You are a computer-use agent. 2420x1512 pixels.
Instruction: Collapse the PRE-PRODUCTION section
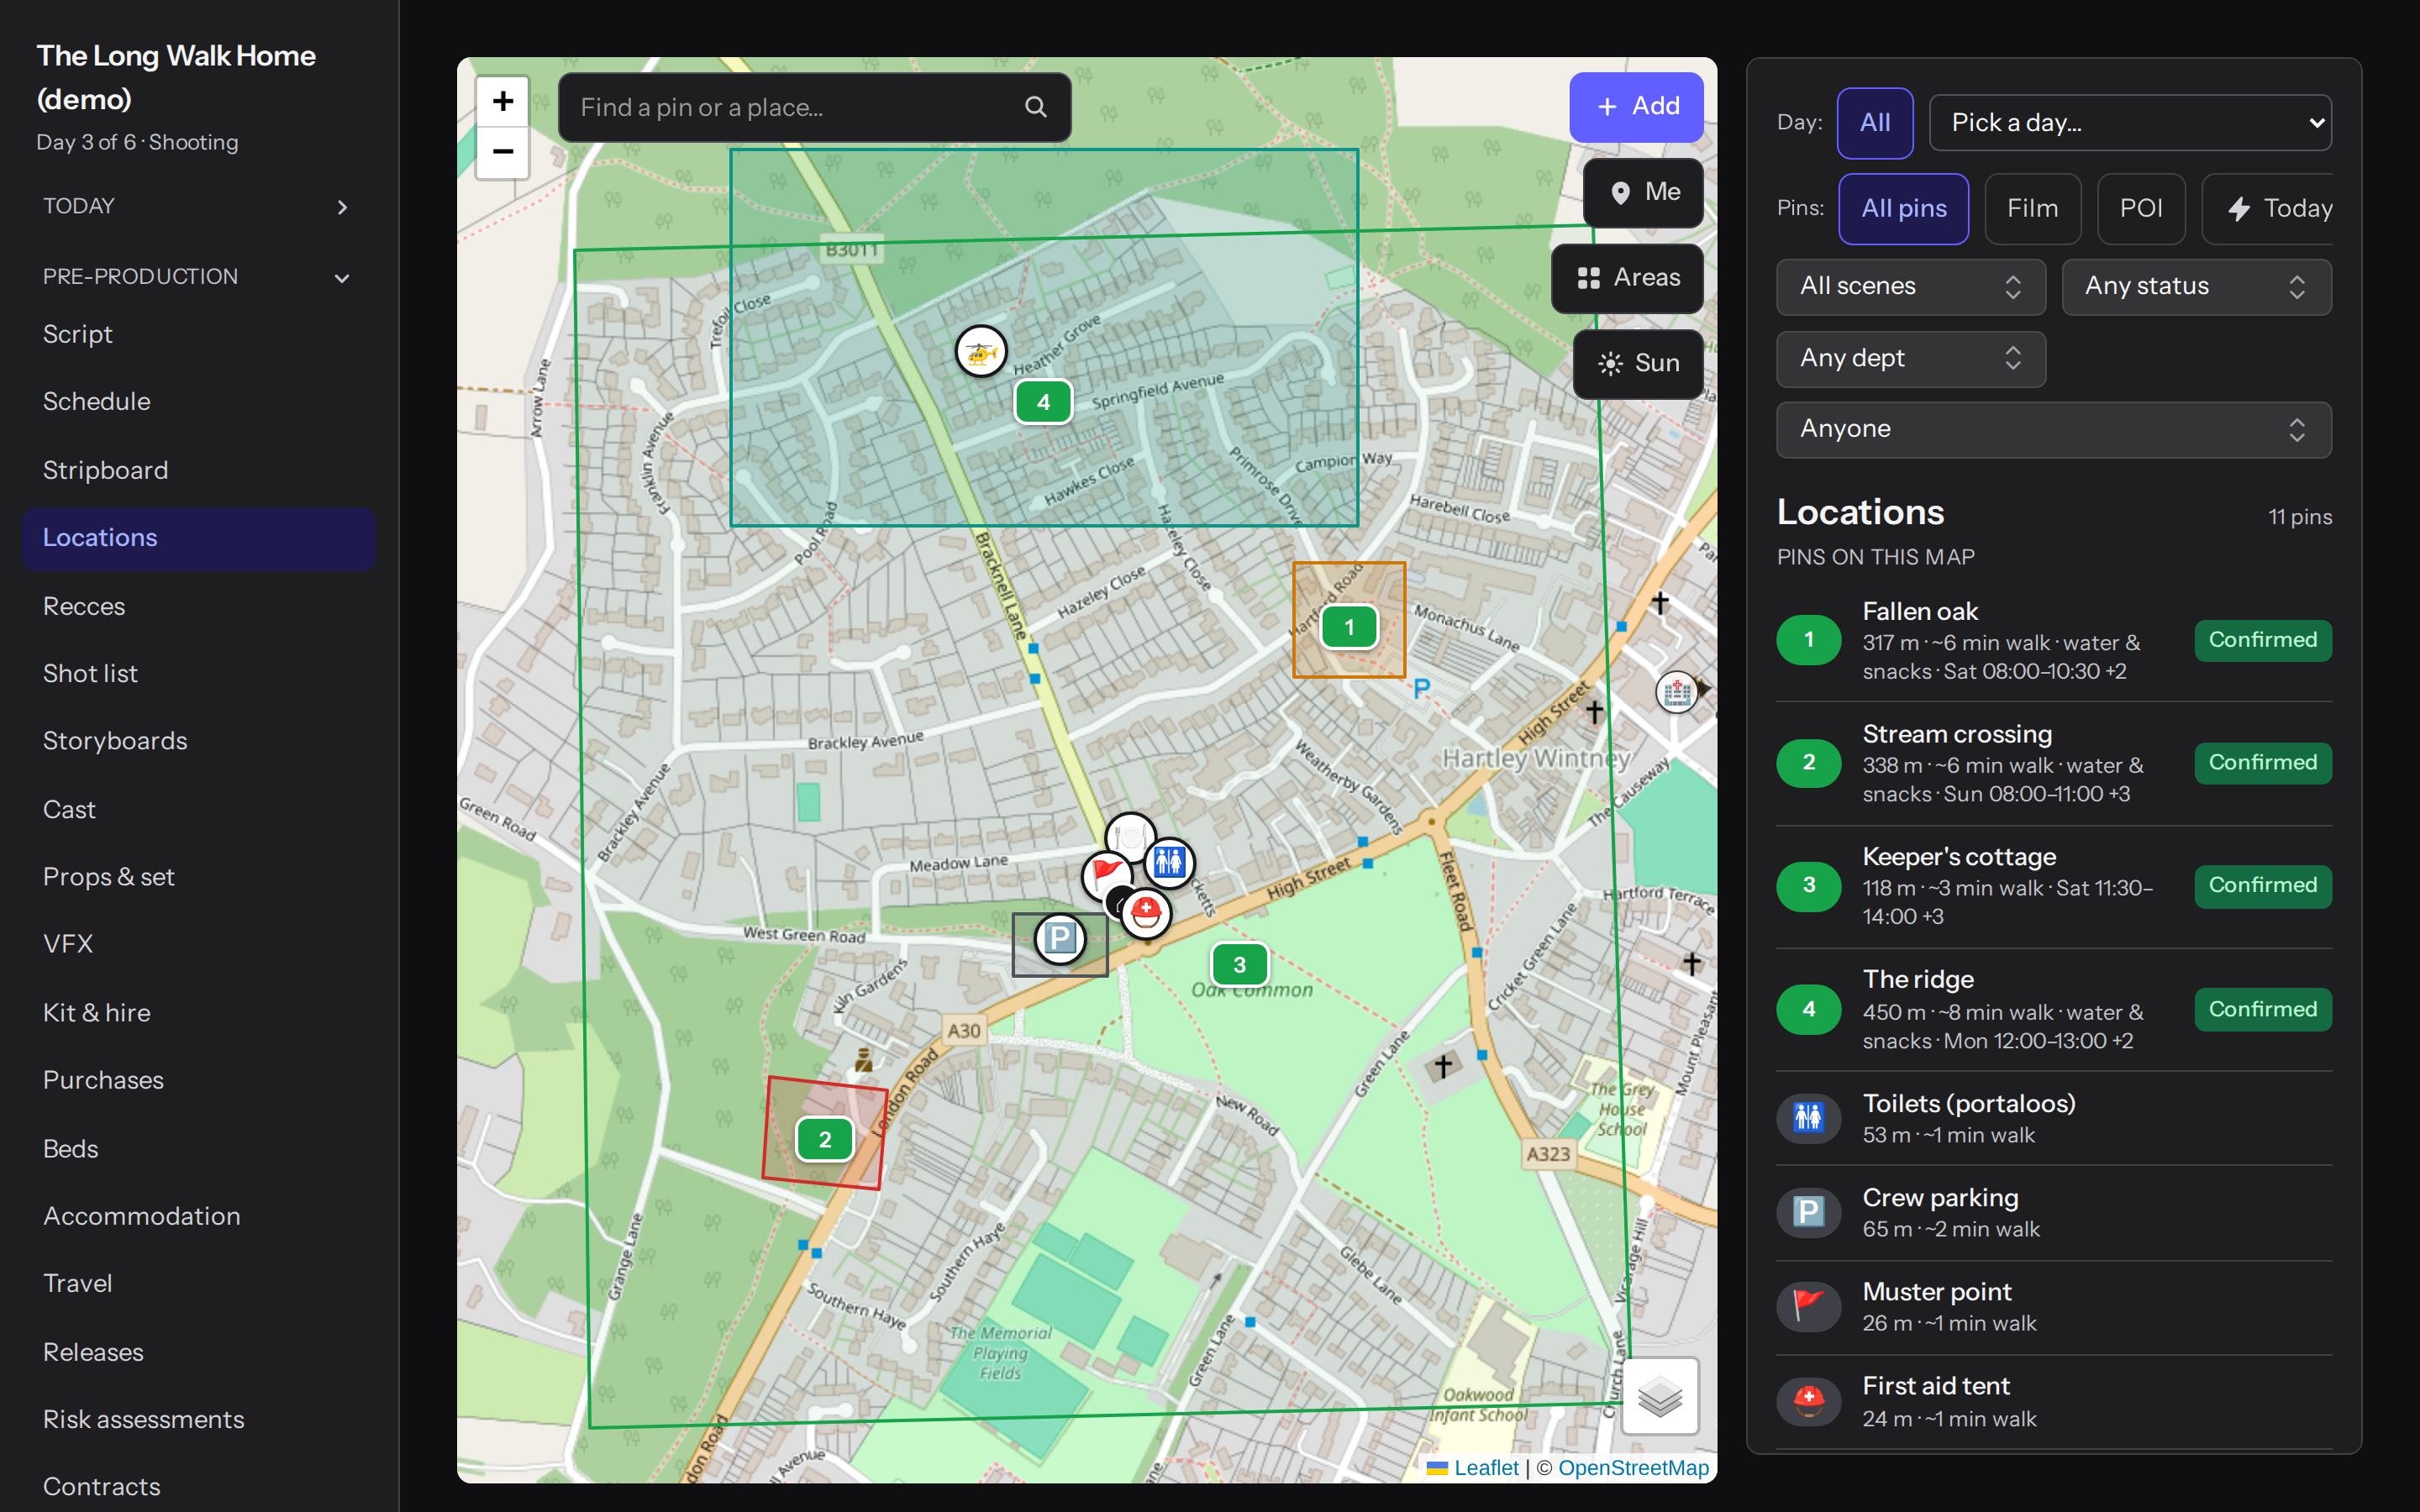(x=199, y=277)
